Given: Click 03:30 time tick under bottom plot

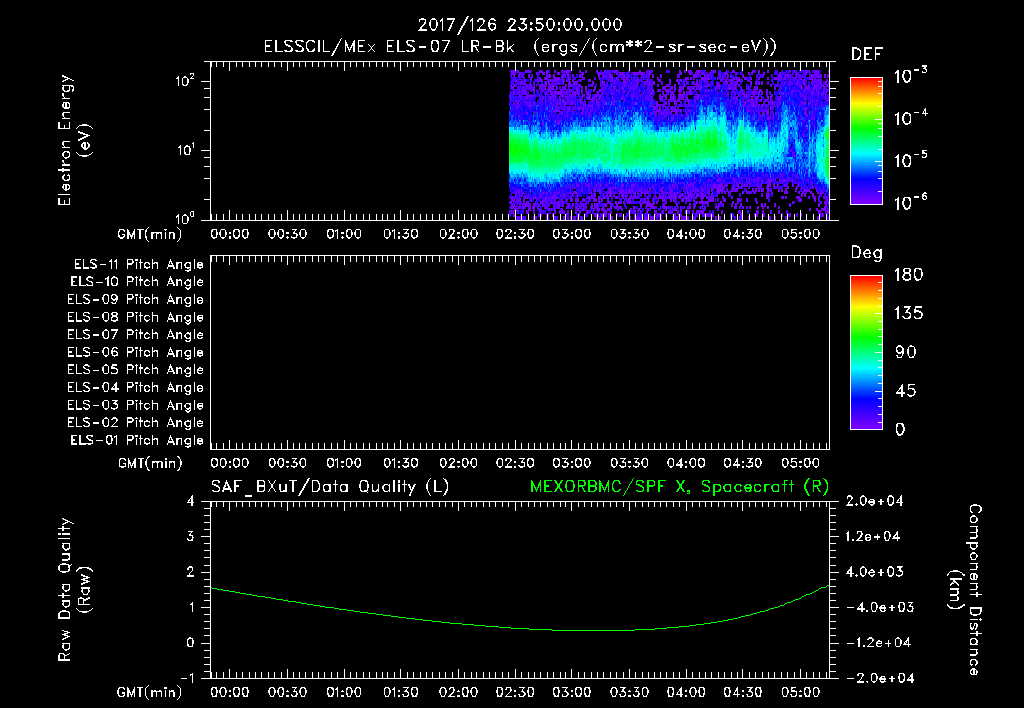Looking at the screenshot, I should [629, 692].
